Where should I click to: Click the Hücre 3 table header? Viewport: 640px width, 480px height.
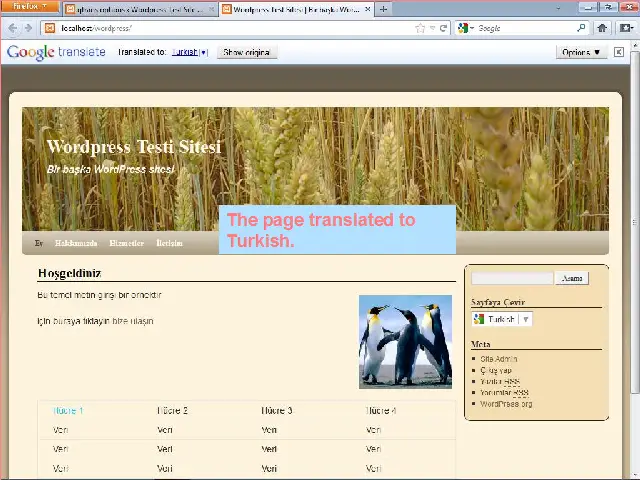(276, 411)
